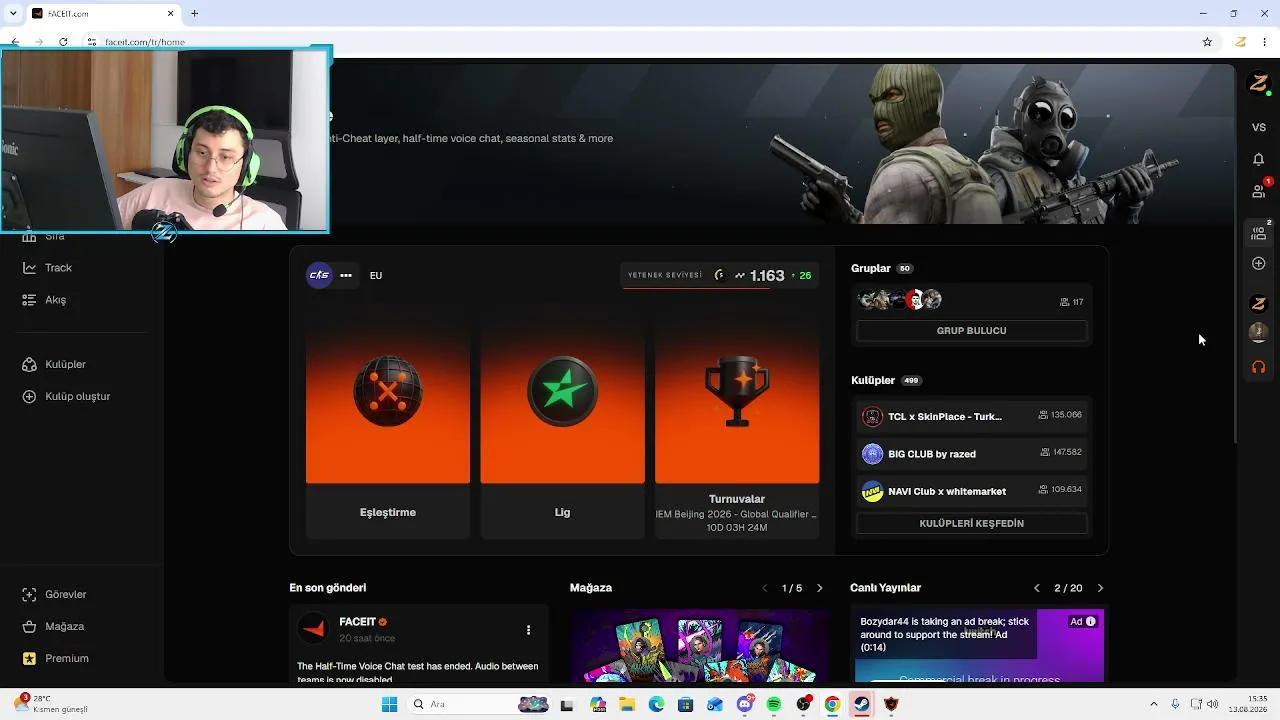Open the Windows Start menu
This screenshot has width=1280, height=720.
point(389,704)
